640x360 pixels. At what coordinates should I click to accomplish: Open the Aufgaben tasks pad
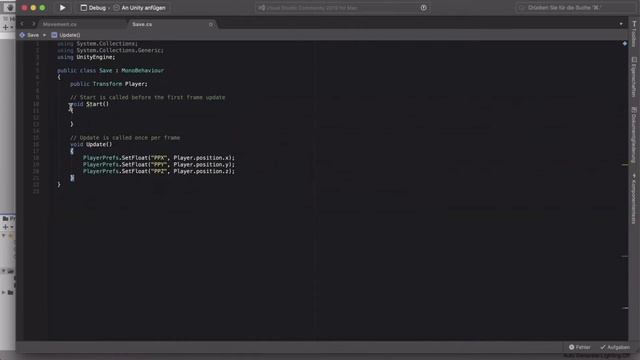point(615,347)
